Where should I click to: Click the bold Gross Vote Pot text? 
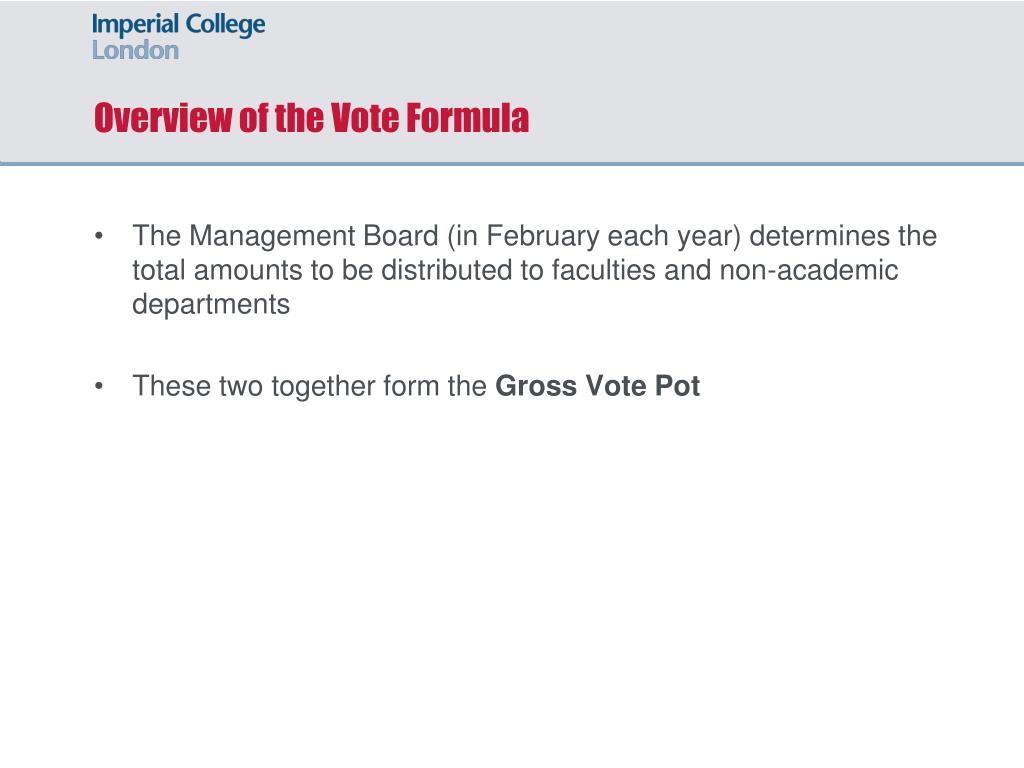pyautogui.click(x=598, y=386)
